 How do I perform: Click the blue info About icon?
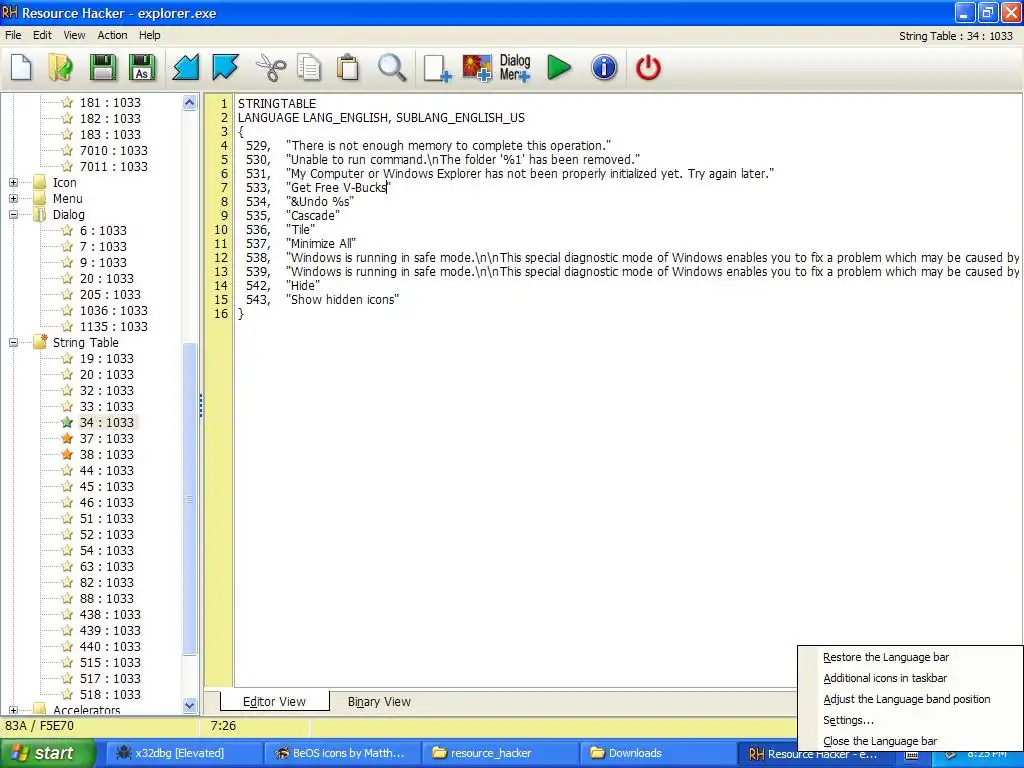[x=604, y=67]
